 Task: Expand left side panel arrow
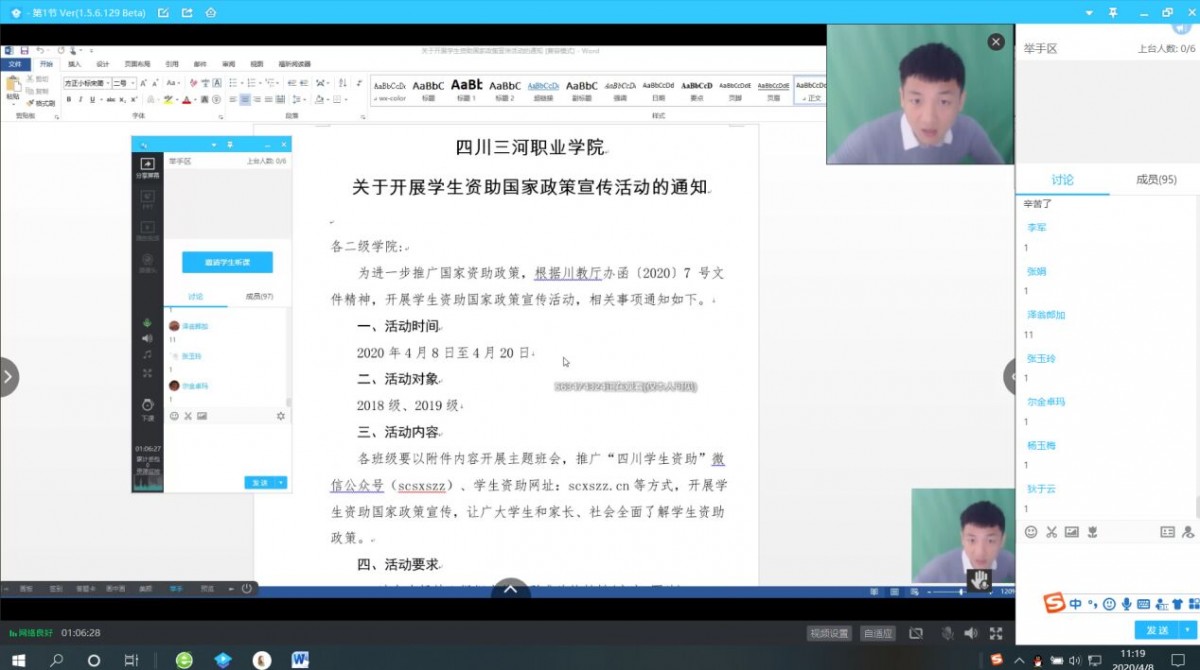8,377
